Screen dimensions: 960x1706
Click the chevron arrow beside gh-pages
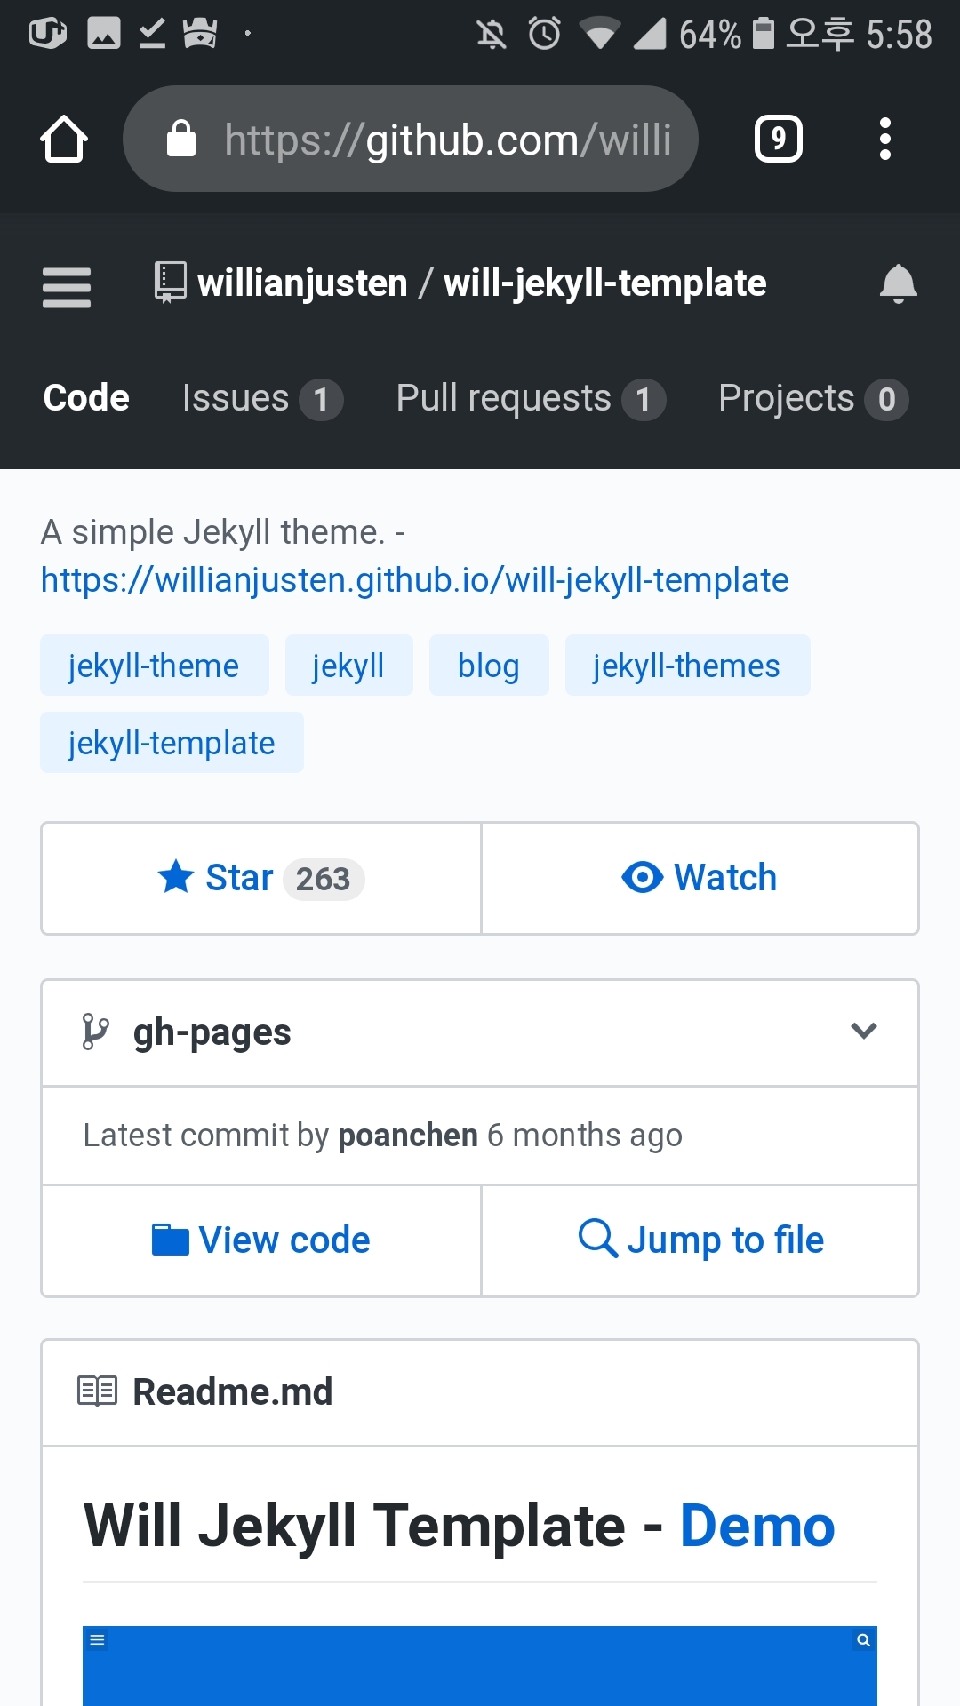864,1031
